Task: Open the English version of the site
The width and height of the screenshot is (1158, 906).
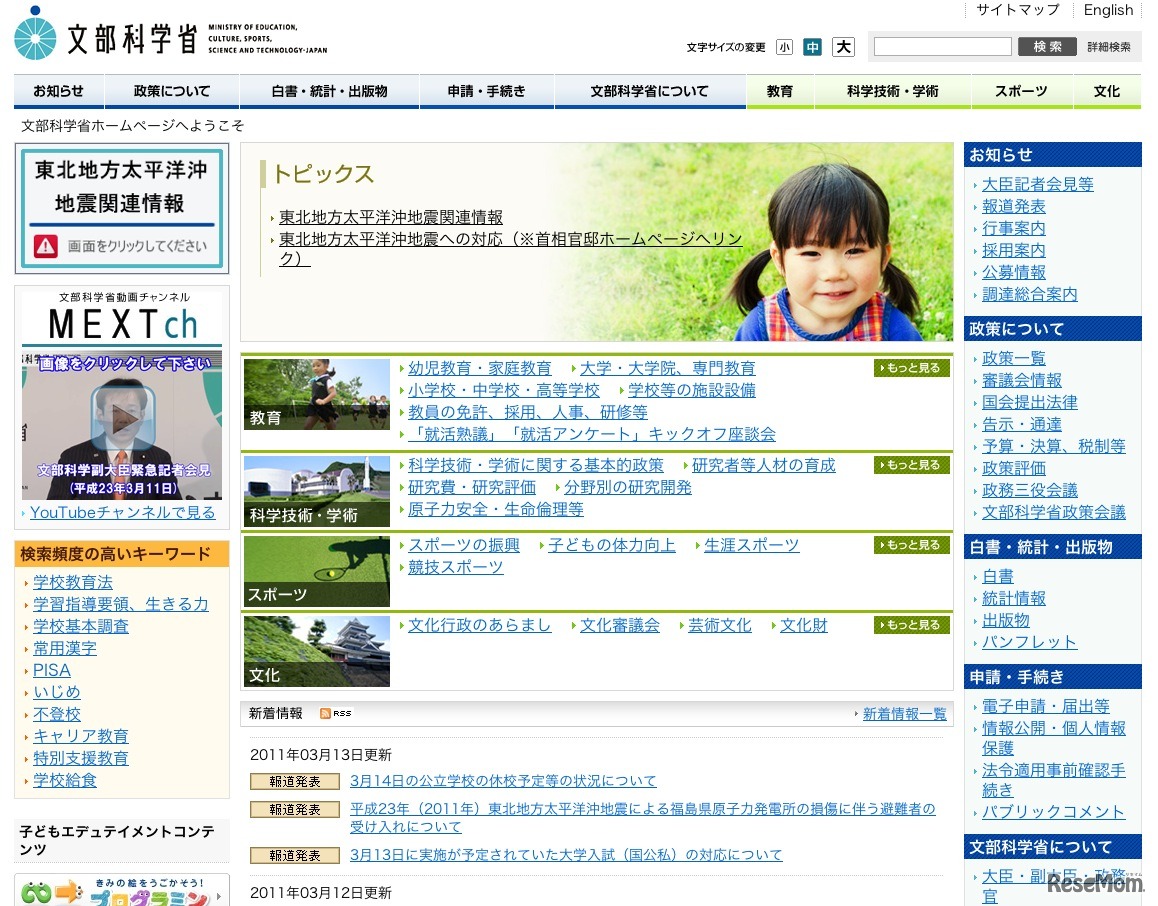Action: 1108,10
